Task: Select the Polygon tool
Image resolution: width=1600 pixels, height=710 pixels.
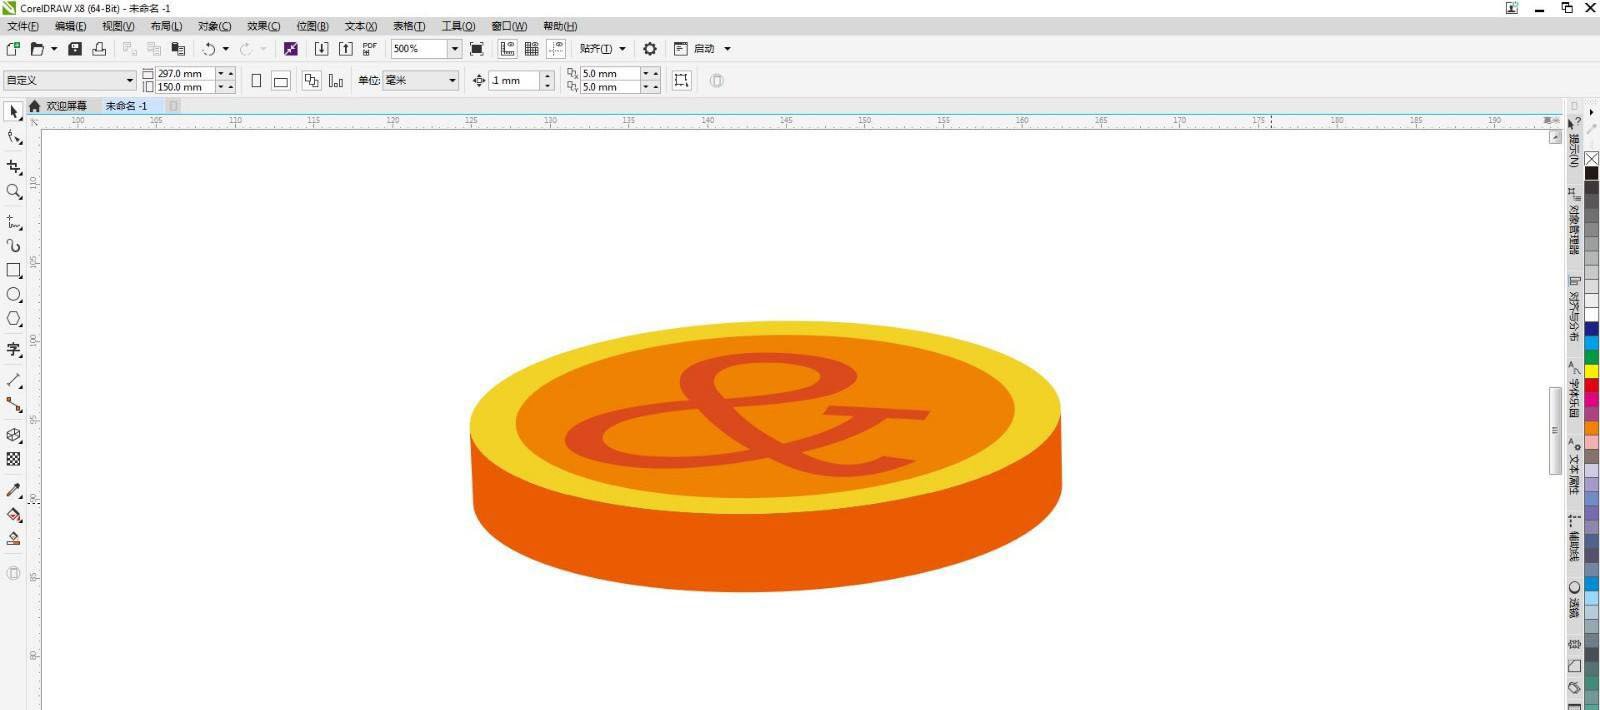Action: (x=14, y=319)
